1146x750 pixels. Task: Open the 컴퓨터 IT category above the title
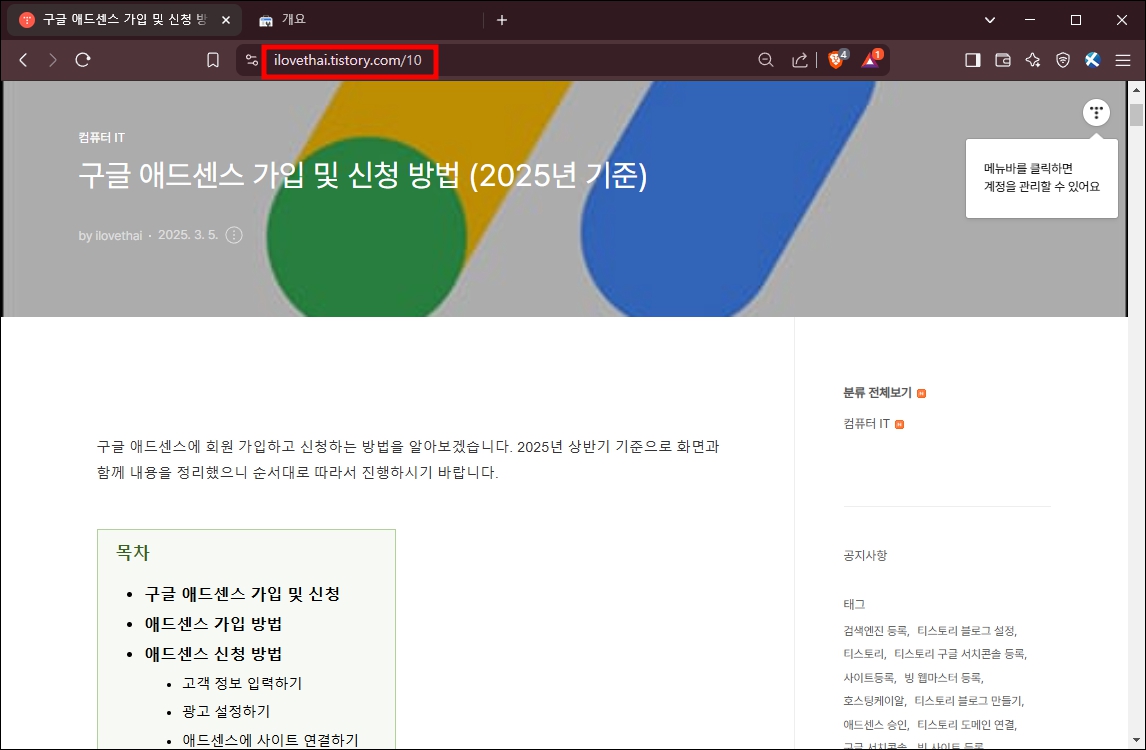coord(102,137)
